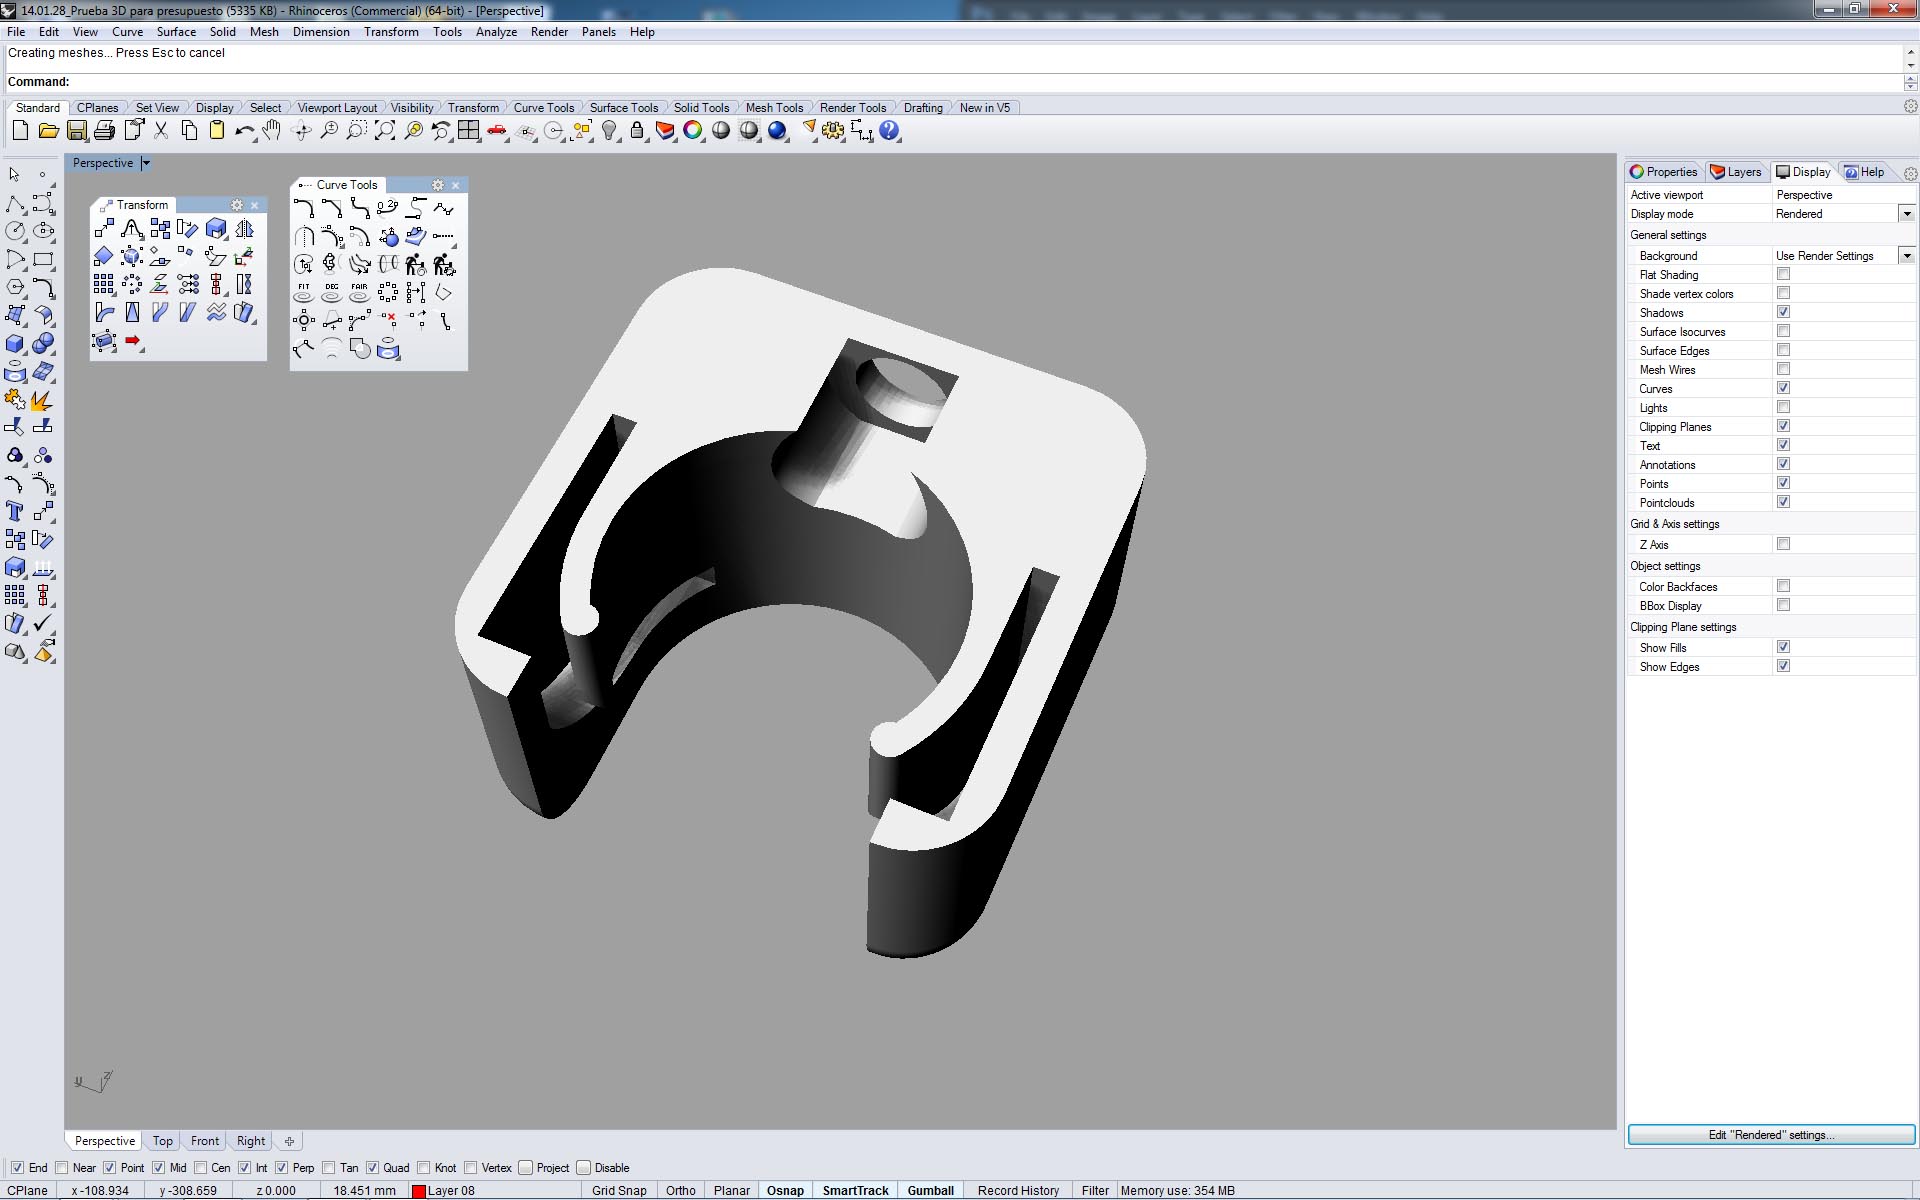Toggle Grid Snap in status bar
Screen dimensions: 1920x1200
[x=619, y=1190]
